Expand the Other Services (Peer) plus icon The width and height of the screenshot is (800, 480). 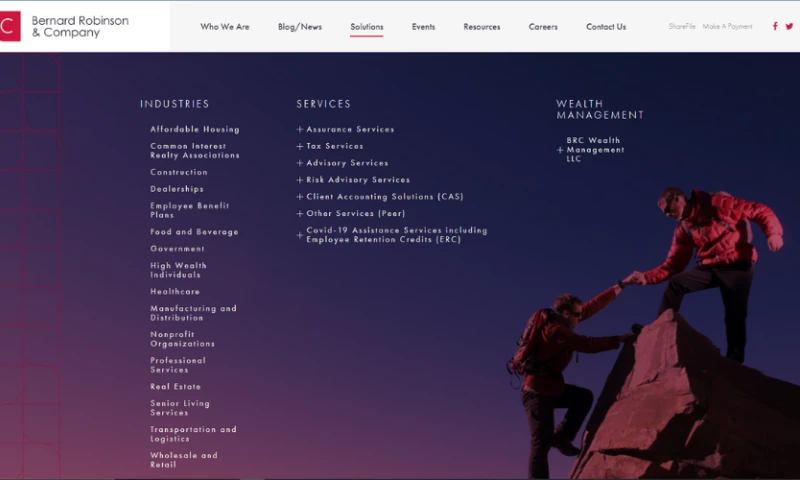(x=300, y=214)
